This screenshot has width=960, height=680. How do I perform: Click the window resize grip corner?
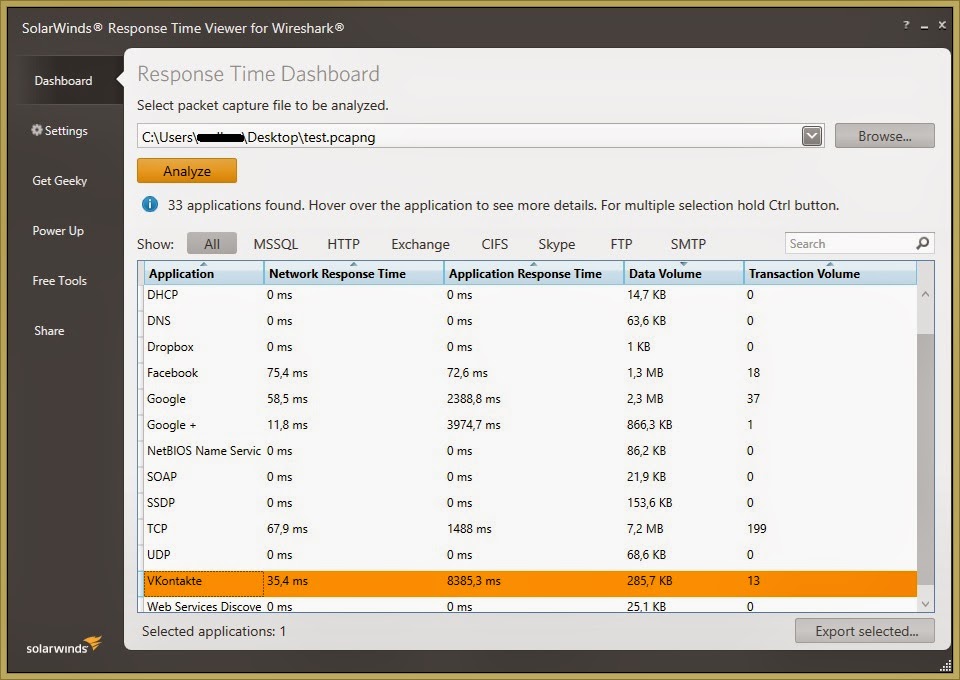945,666
